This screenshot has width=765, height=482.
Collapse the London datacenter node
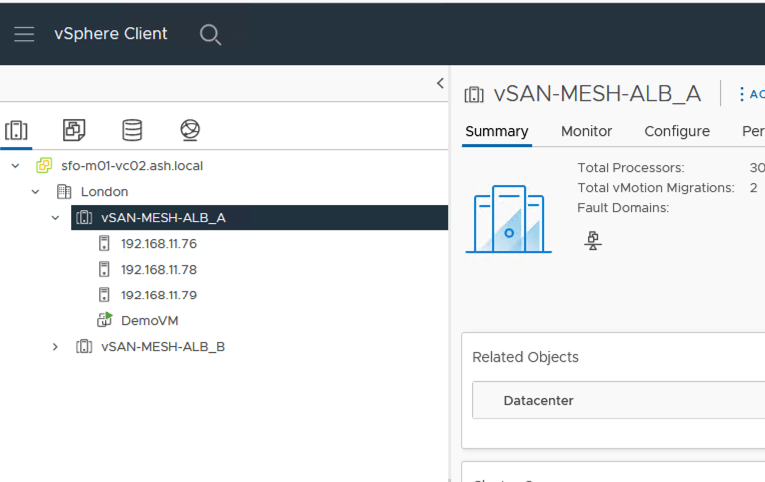pos(35,192)
